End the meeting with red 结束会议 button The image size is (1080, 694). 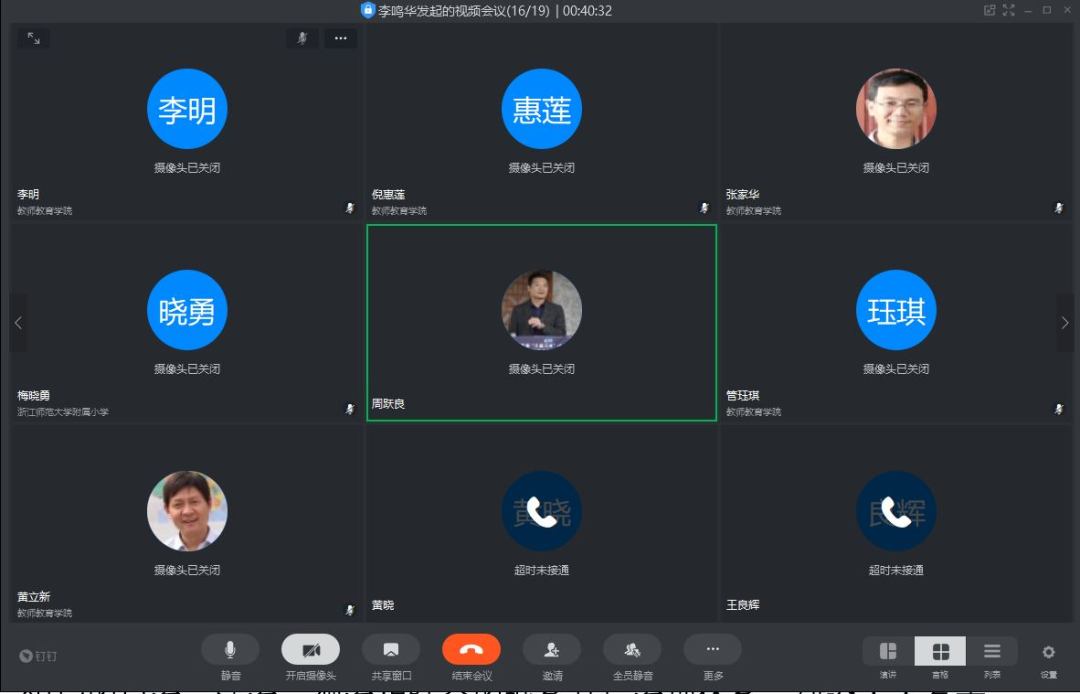point(471,650)
